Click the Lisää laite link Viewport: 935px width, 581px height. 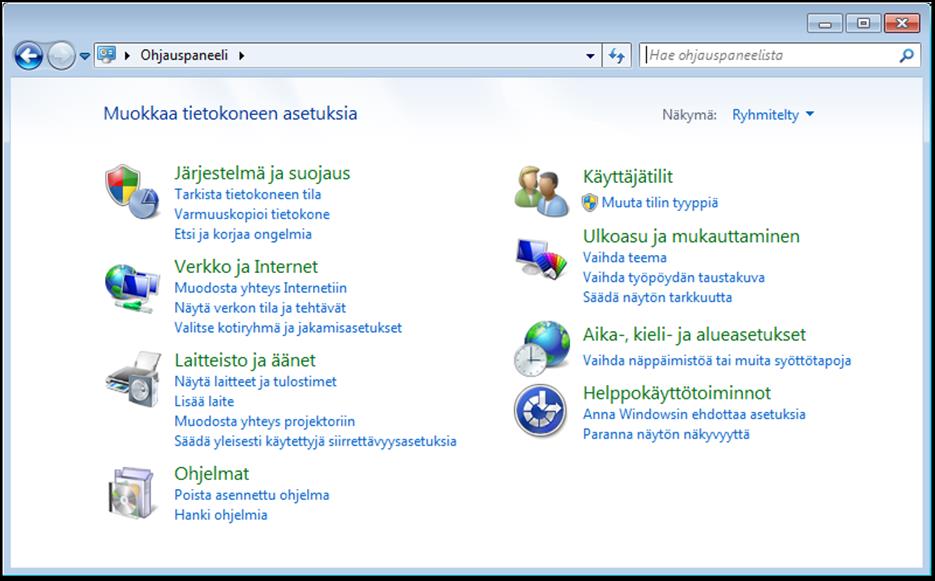pyautogui.click(x=204, y=401)
